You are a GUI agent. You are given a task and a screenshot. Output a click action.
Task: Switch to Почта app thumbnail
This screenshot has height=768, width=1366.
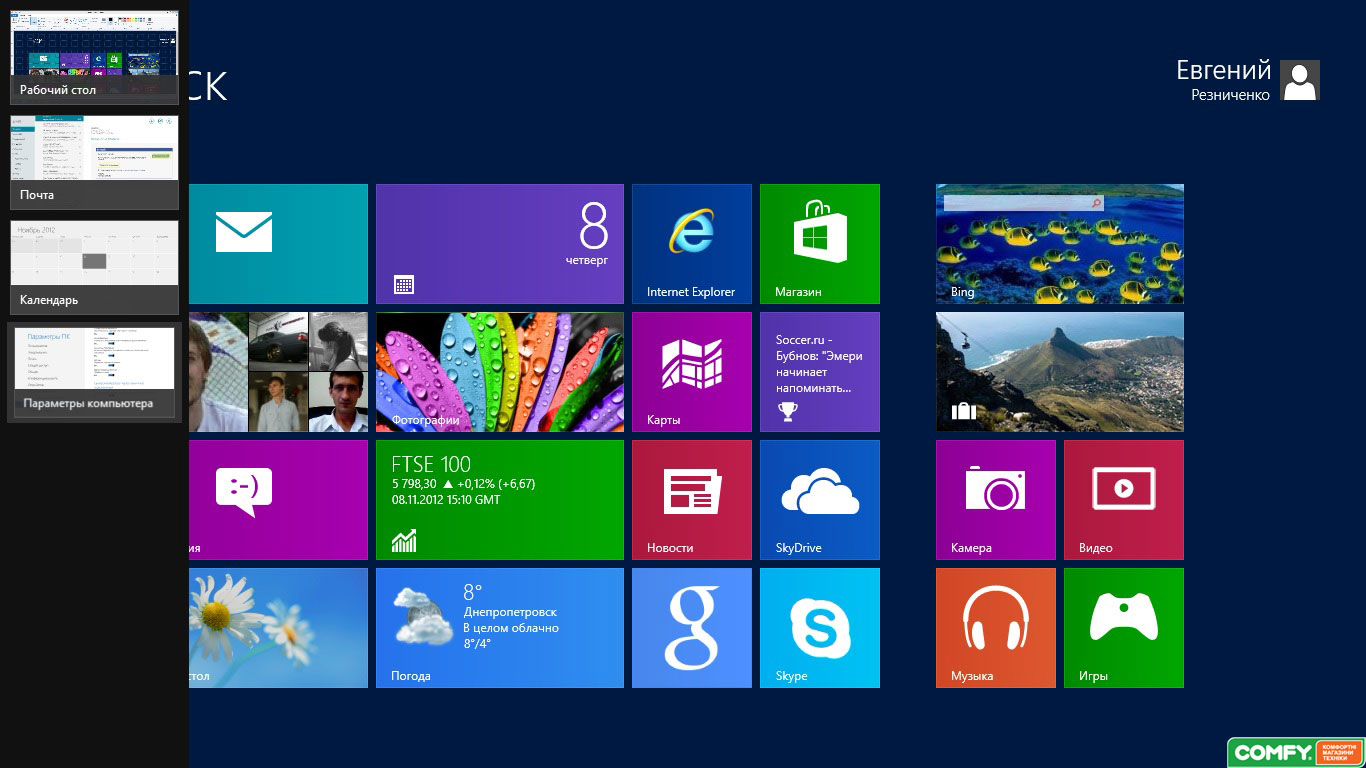94,162
